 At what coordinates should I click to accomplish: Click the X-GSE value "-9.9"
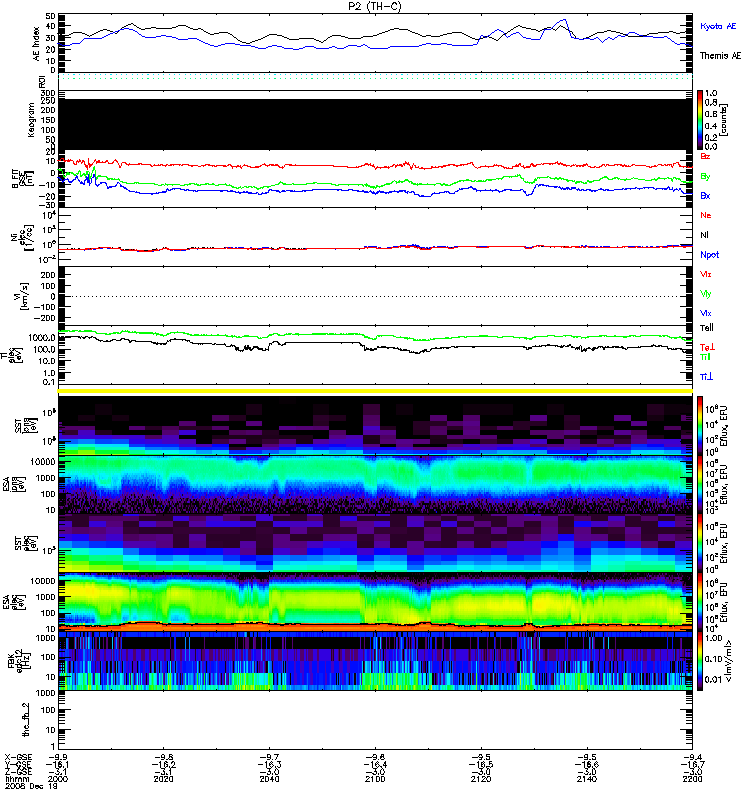[x=58, y=757]
